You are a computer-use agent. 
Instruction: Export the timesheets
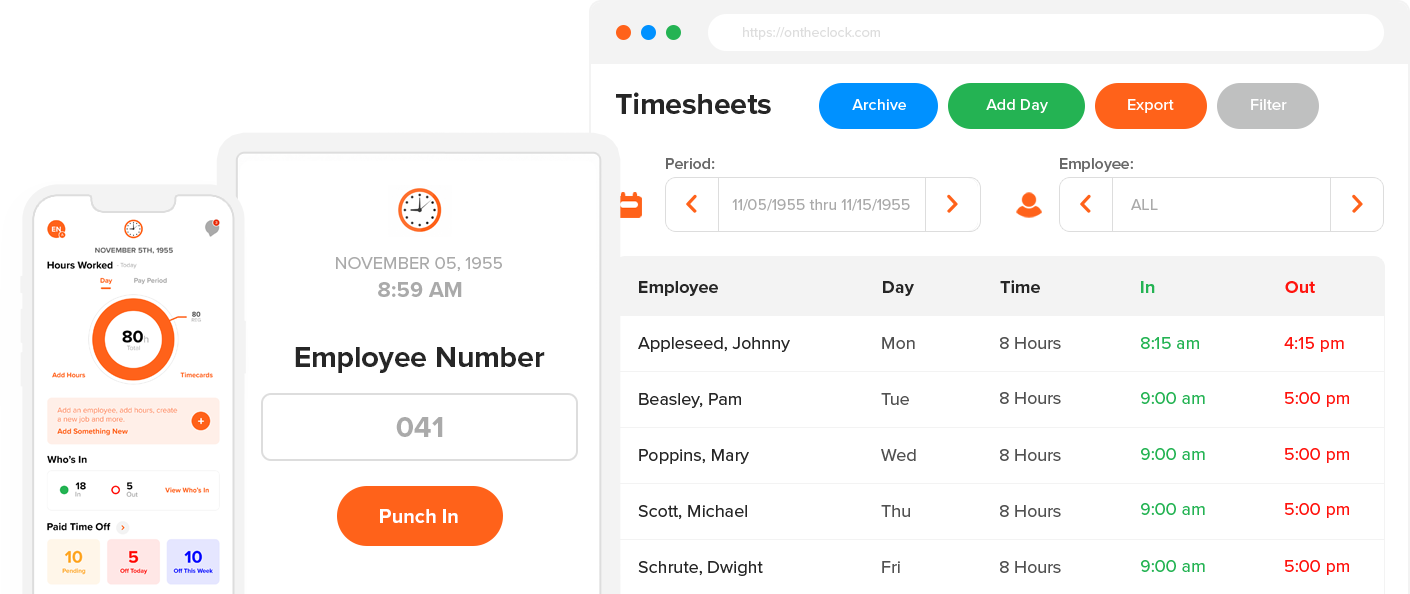point(1150,105)
